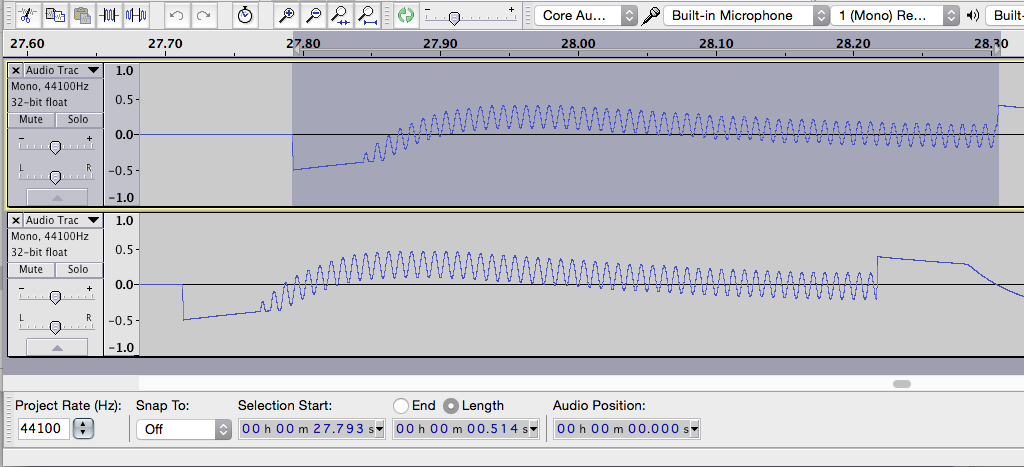
Task: Zoom out using the magnifier minus icon
Action: click(x=313, y=15)
